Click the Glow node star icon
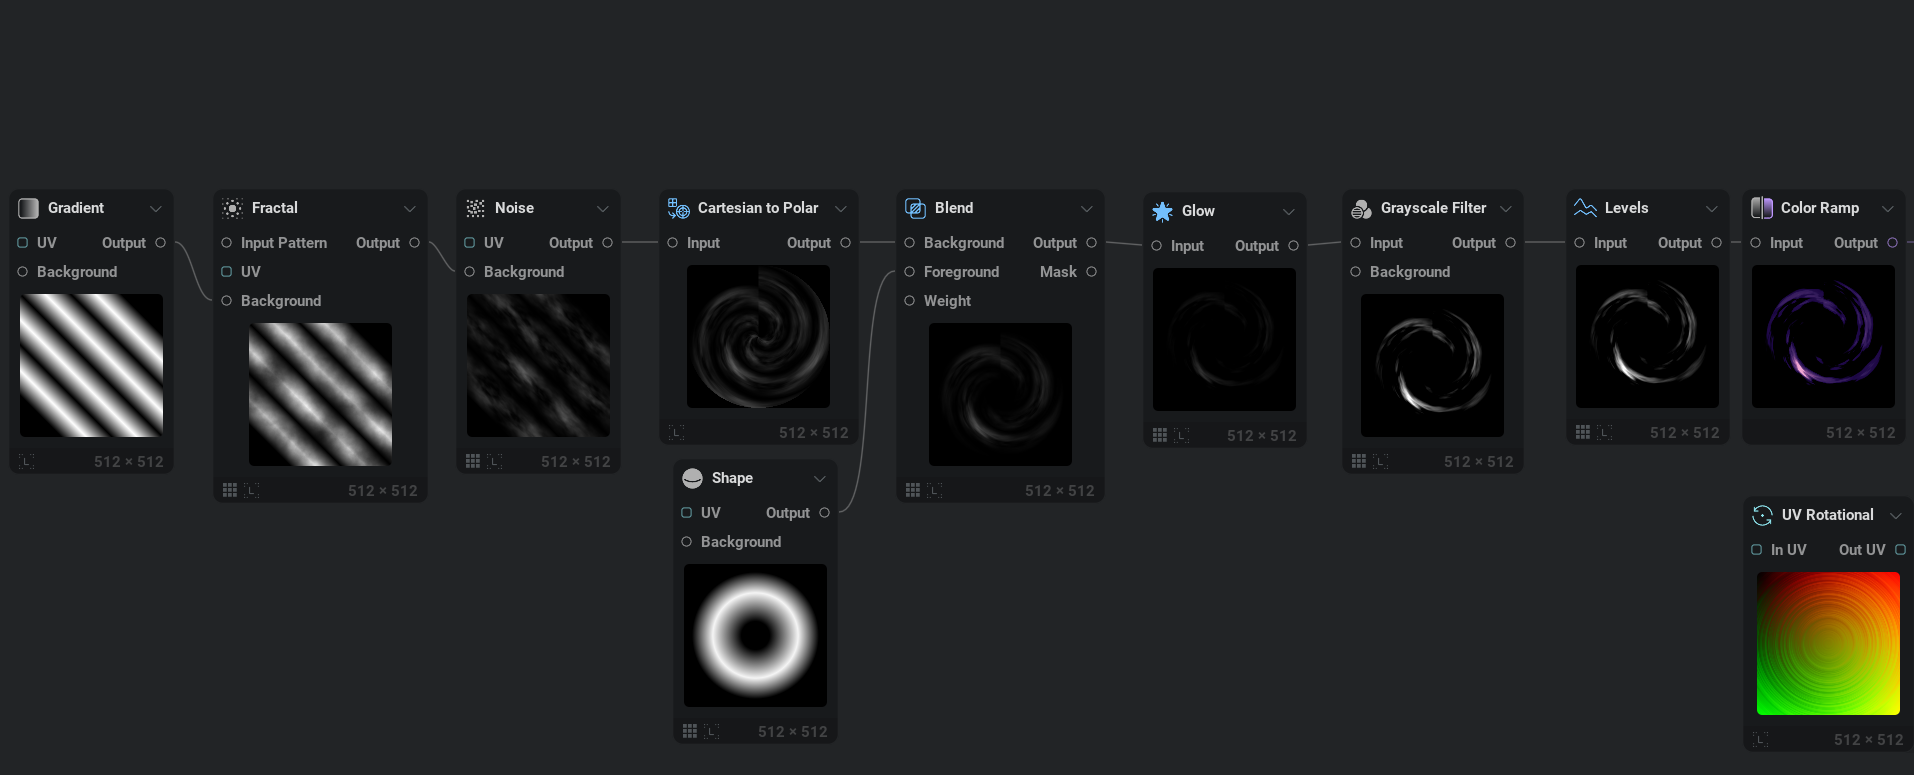The image size is (1914, 775). [1162, 211]
